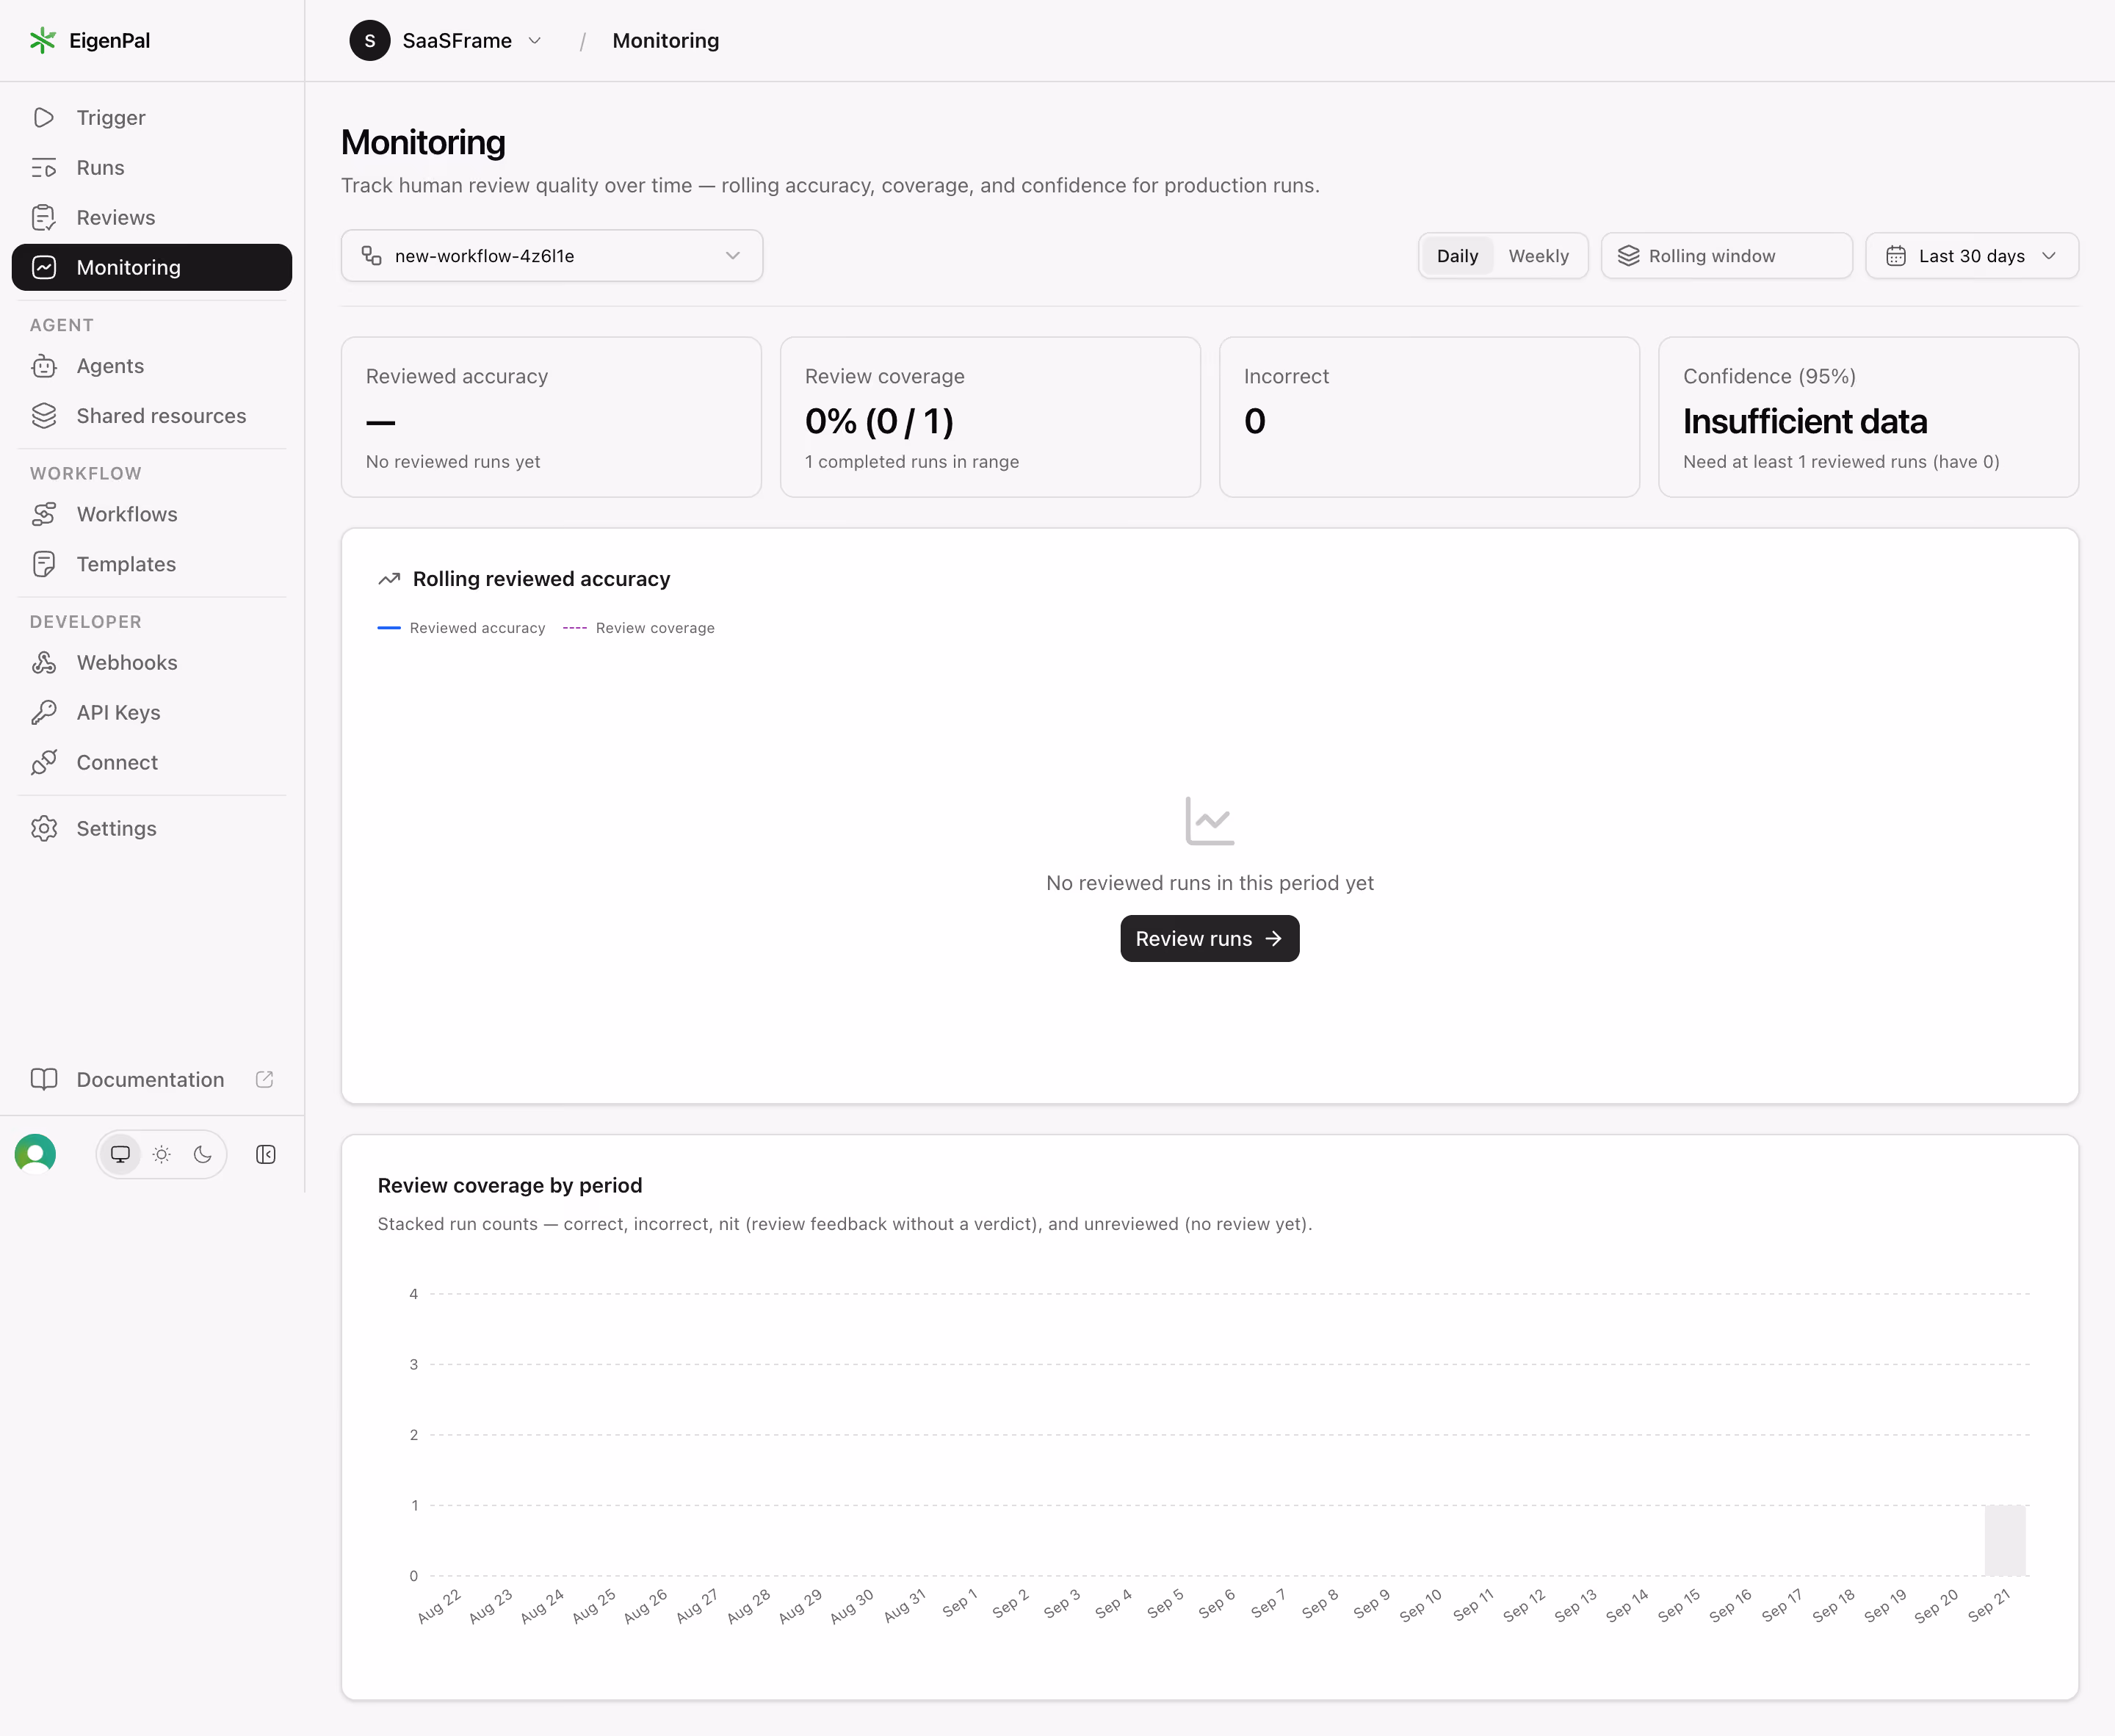Open the API Keys page
The height and width of the screenshot is (1736, 2115).
coord(152,713)
